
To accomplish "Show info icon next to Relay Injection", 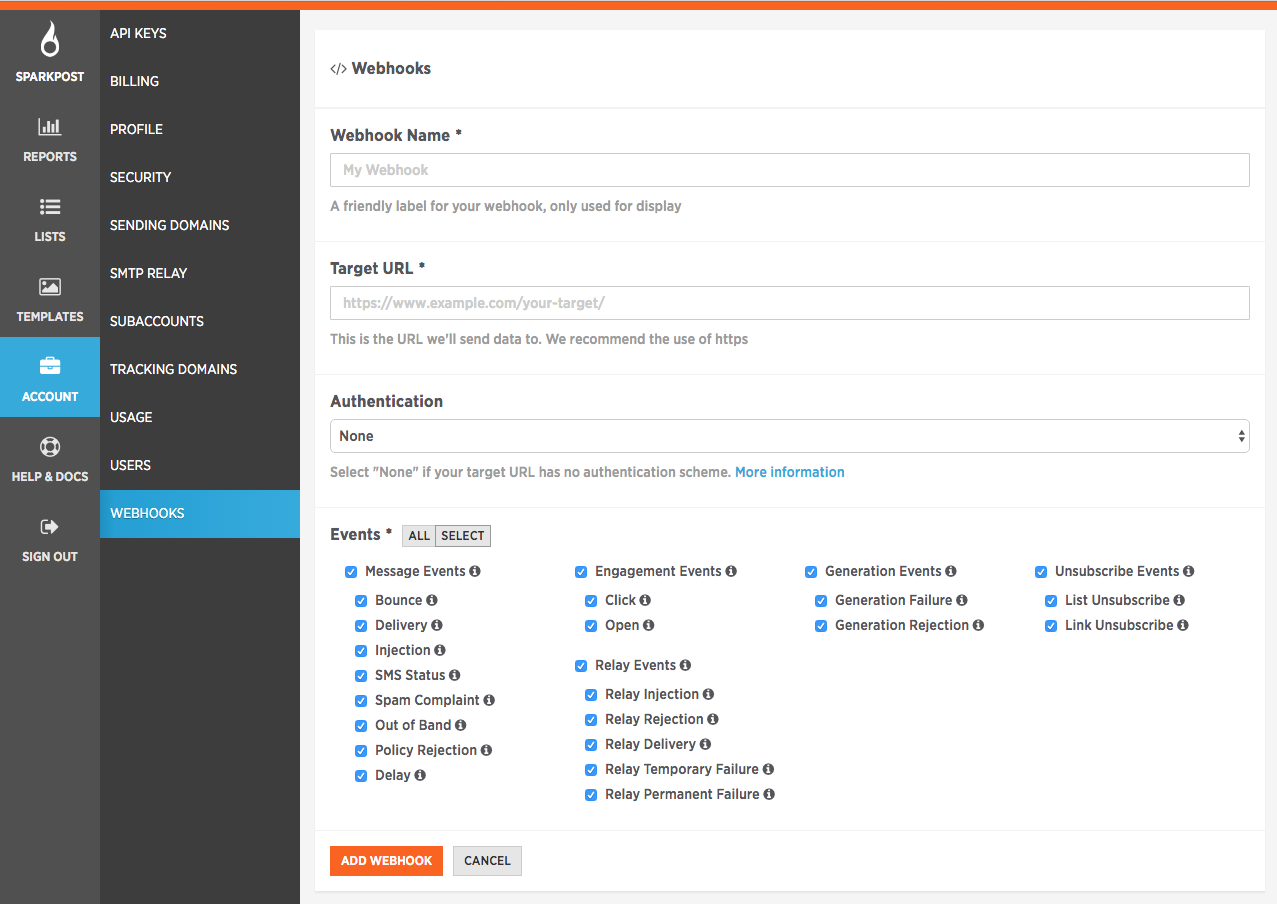I will (708, 694).
